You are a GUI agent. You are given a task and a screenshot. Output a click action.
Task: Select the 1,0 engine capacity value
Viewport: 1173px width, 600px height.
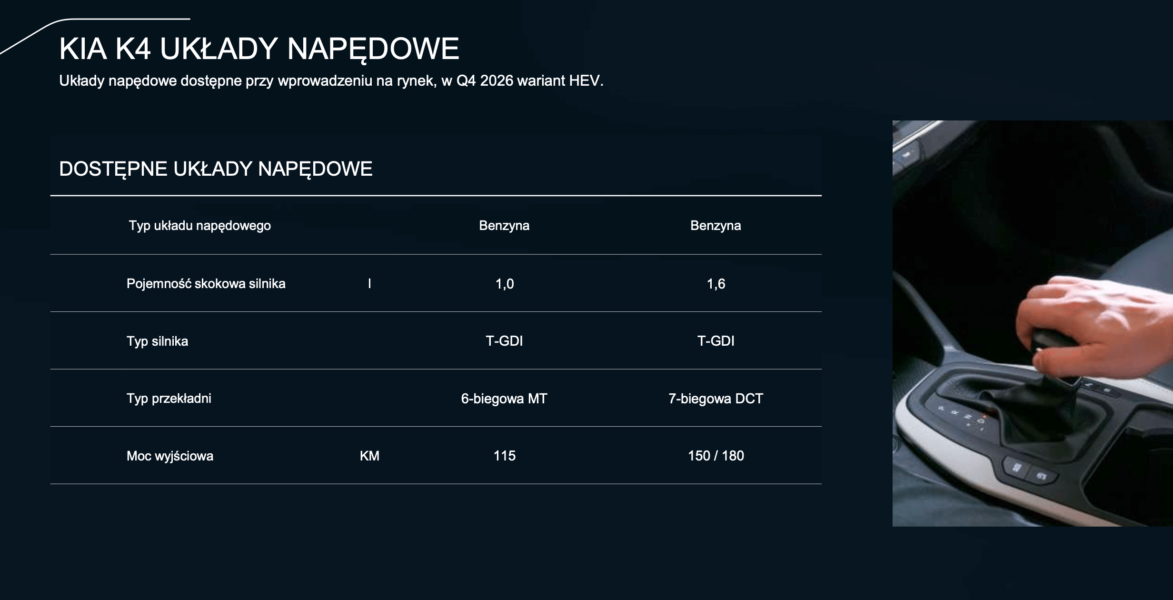pyautogui.click(x=504, y=284)
